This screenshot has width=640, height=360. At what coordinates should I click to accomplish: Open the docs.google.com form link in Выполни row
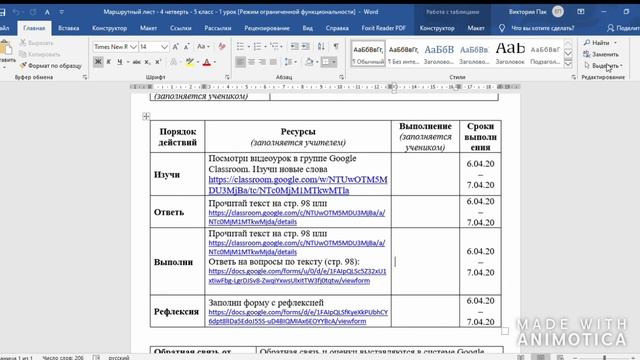pyautogui.click(x=297, y=276)
